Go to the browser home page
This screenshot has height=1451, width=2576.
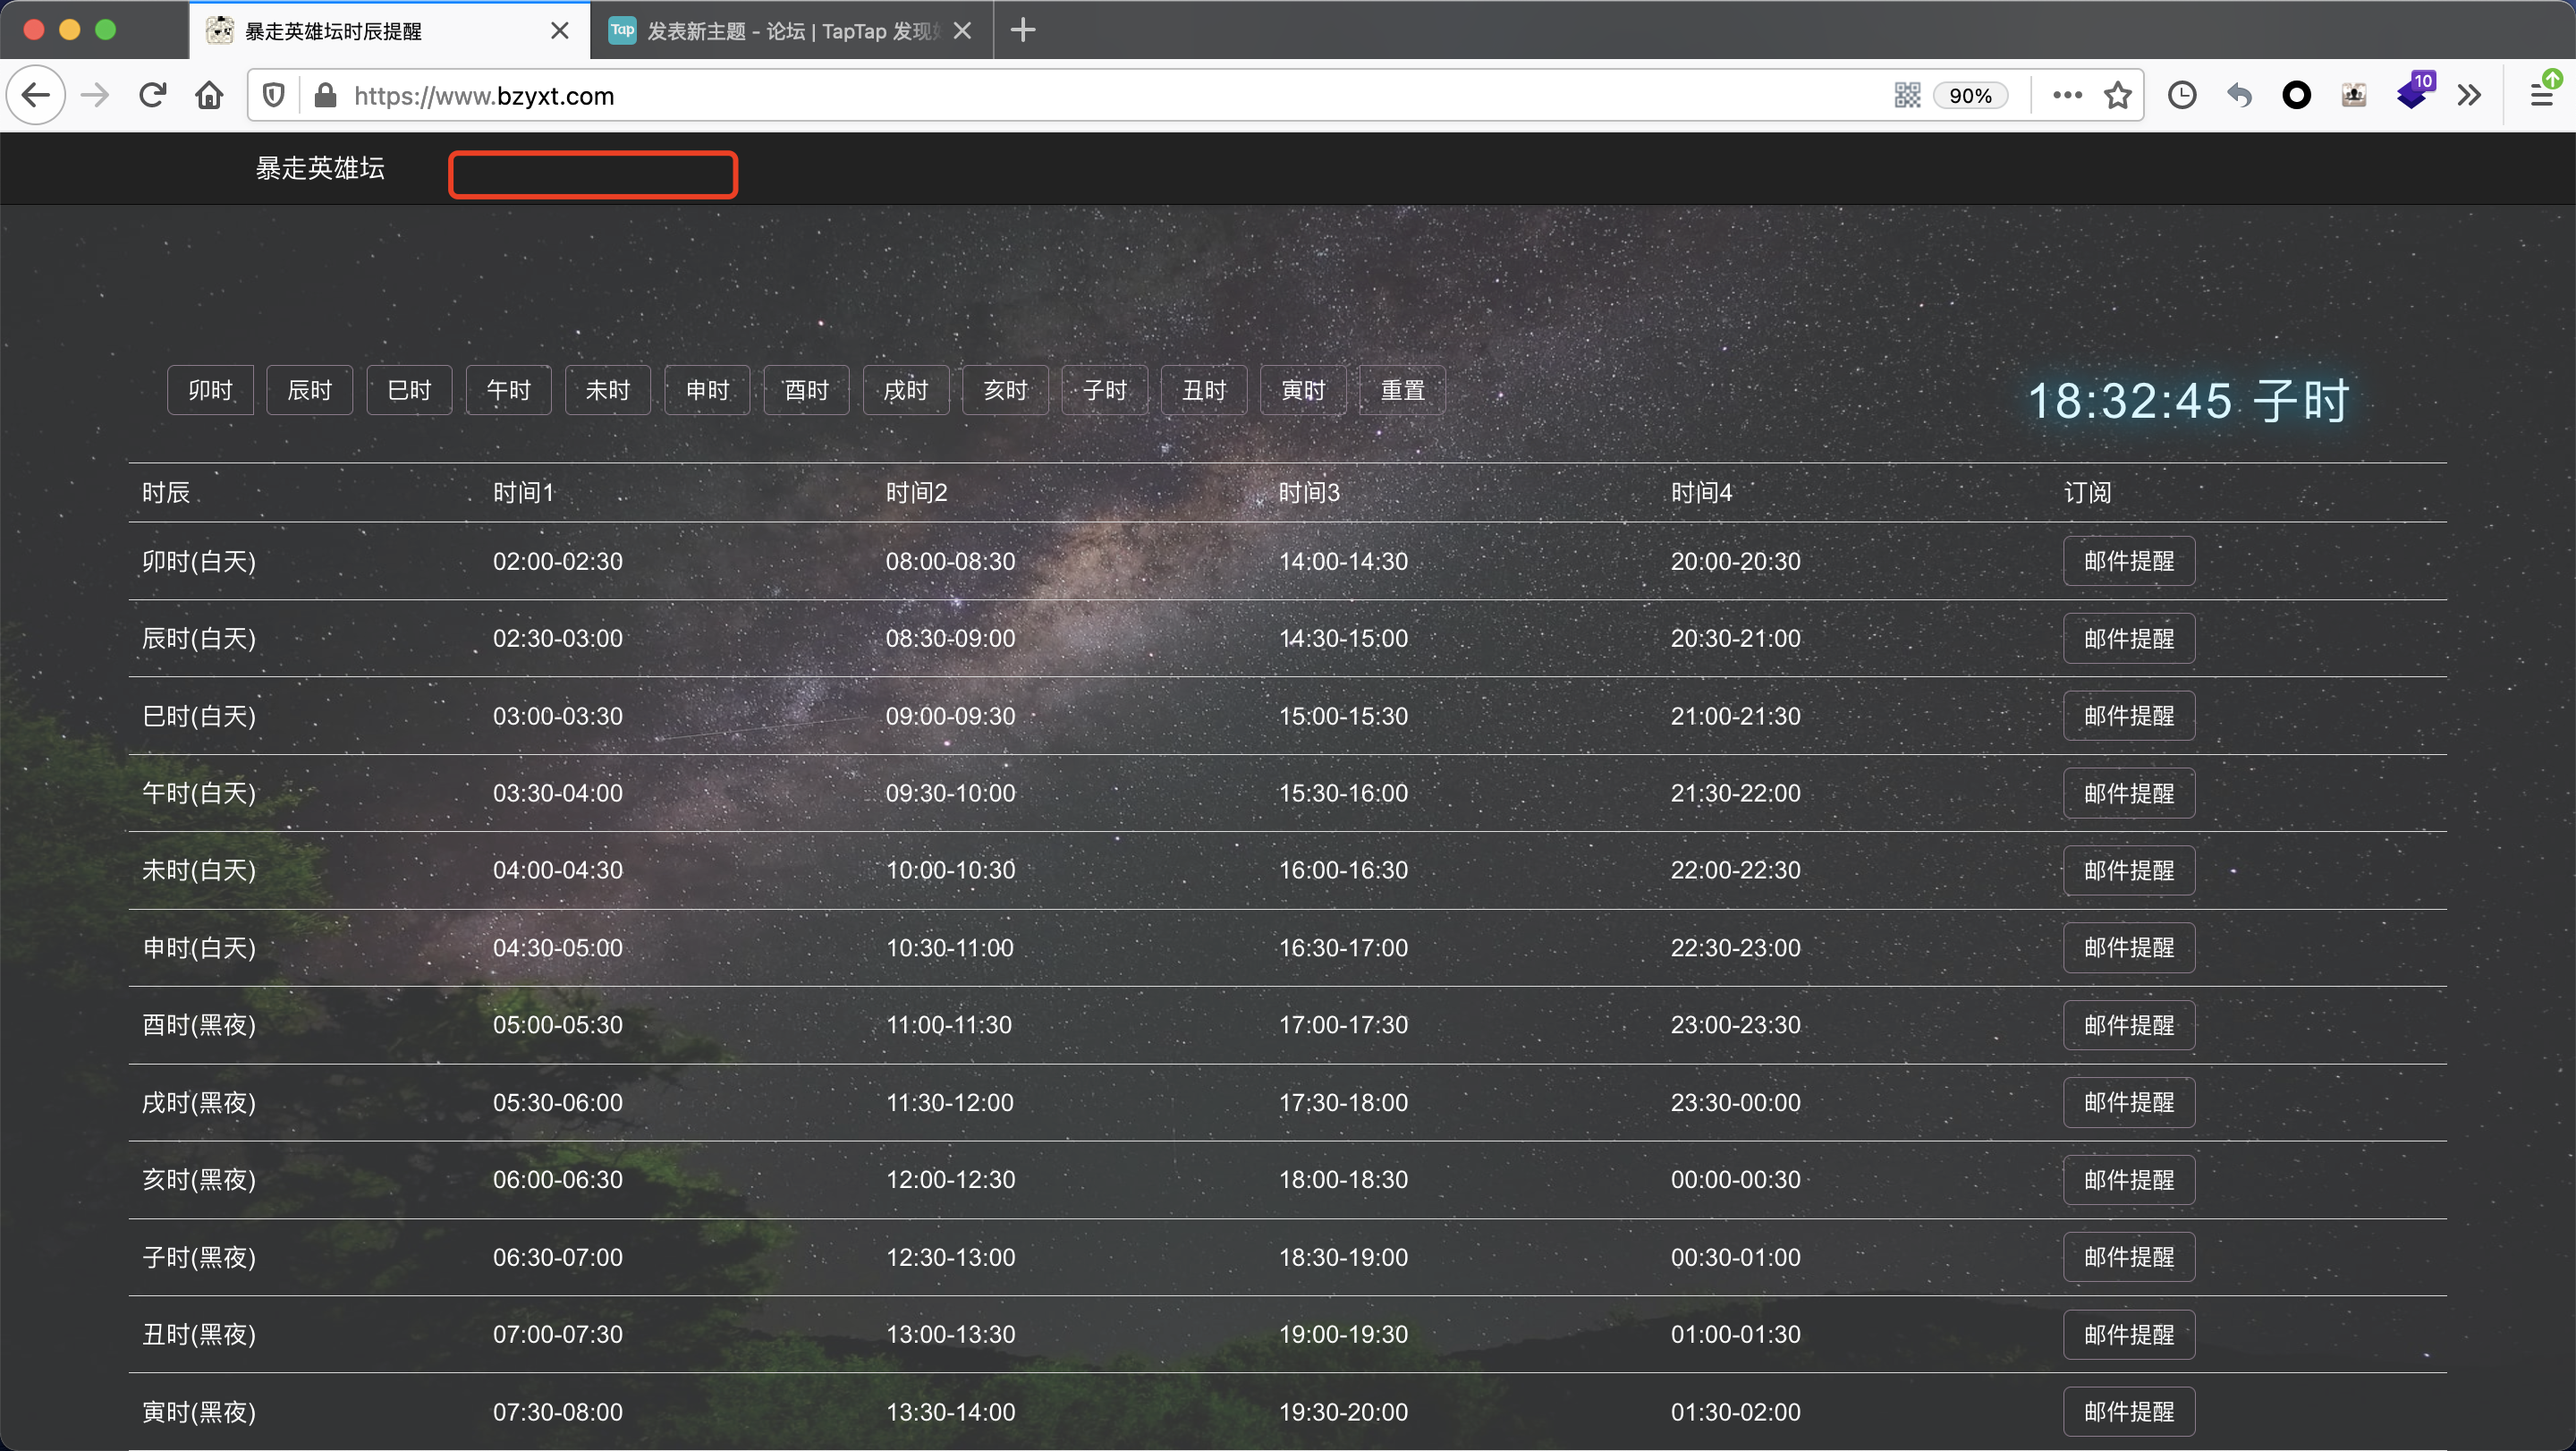pyautogui.click(x=209, y=96)
